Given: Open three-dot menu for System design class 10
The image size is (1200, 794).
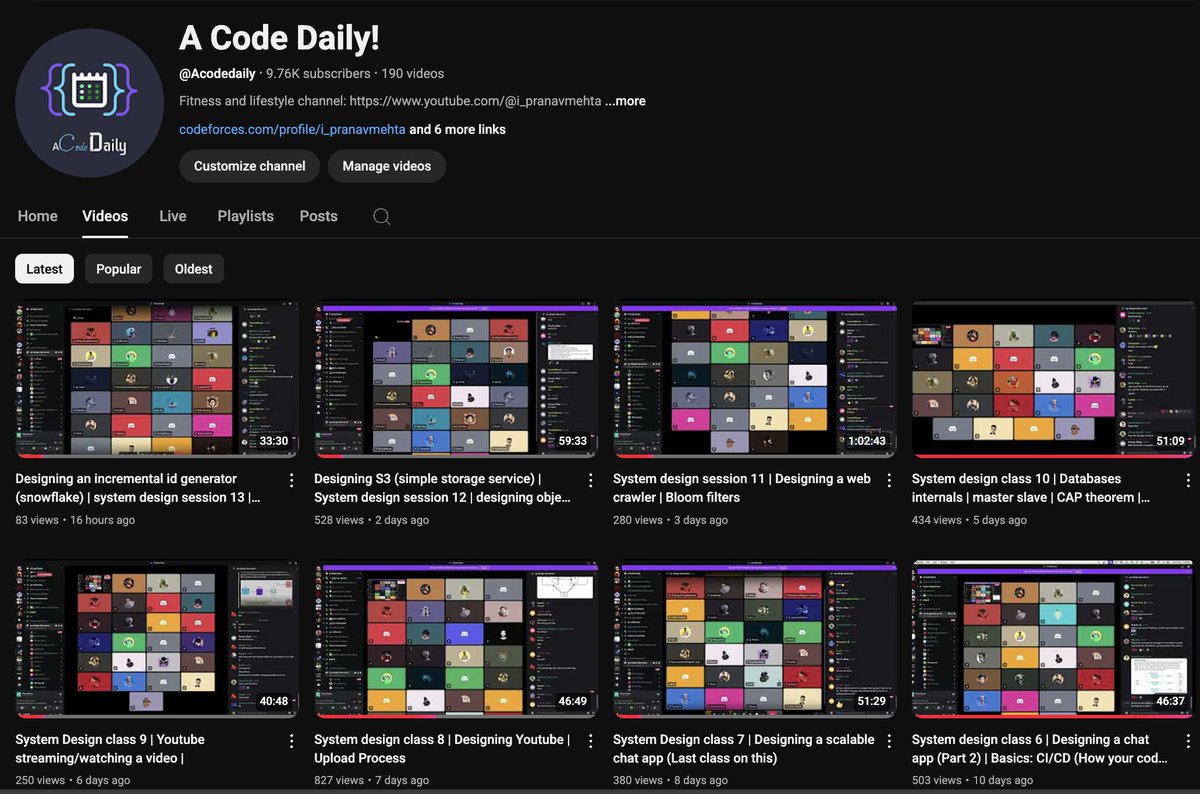Looking at the screenshot, I should [x=1188, y=480].
